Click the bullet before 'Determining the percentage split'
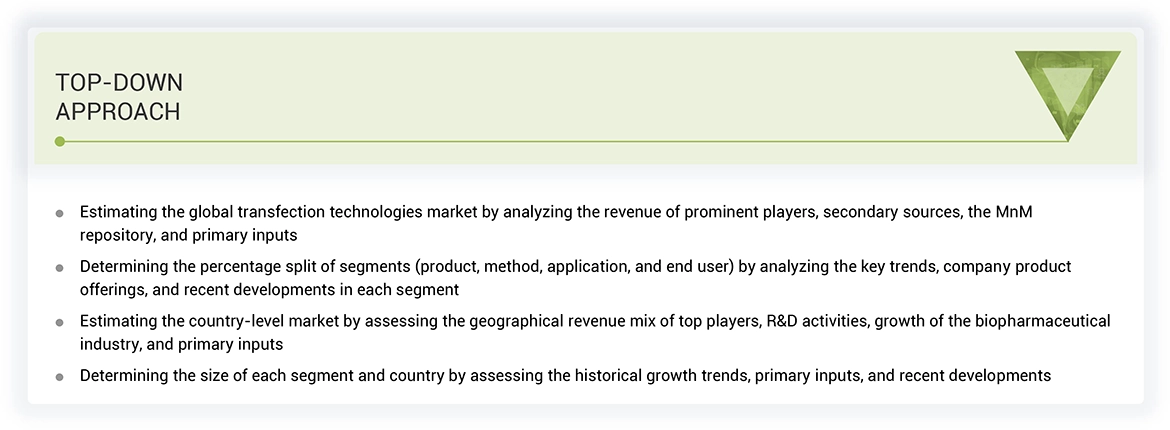The height and width of the screenshot is (430, 1170). [60, 268]
